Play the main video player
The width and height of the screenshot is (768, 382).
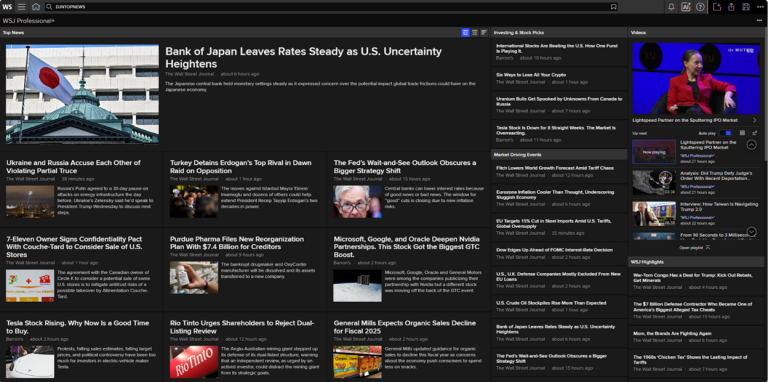pyautogui.click(x=696, y=78)
